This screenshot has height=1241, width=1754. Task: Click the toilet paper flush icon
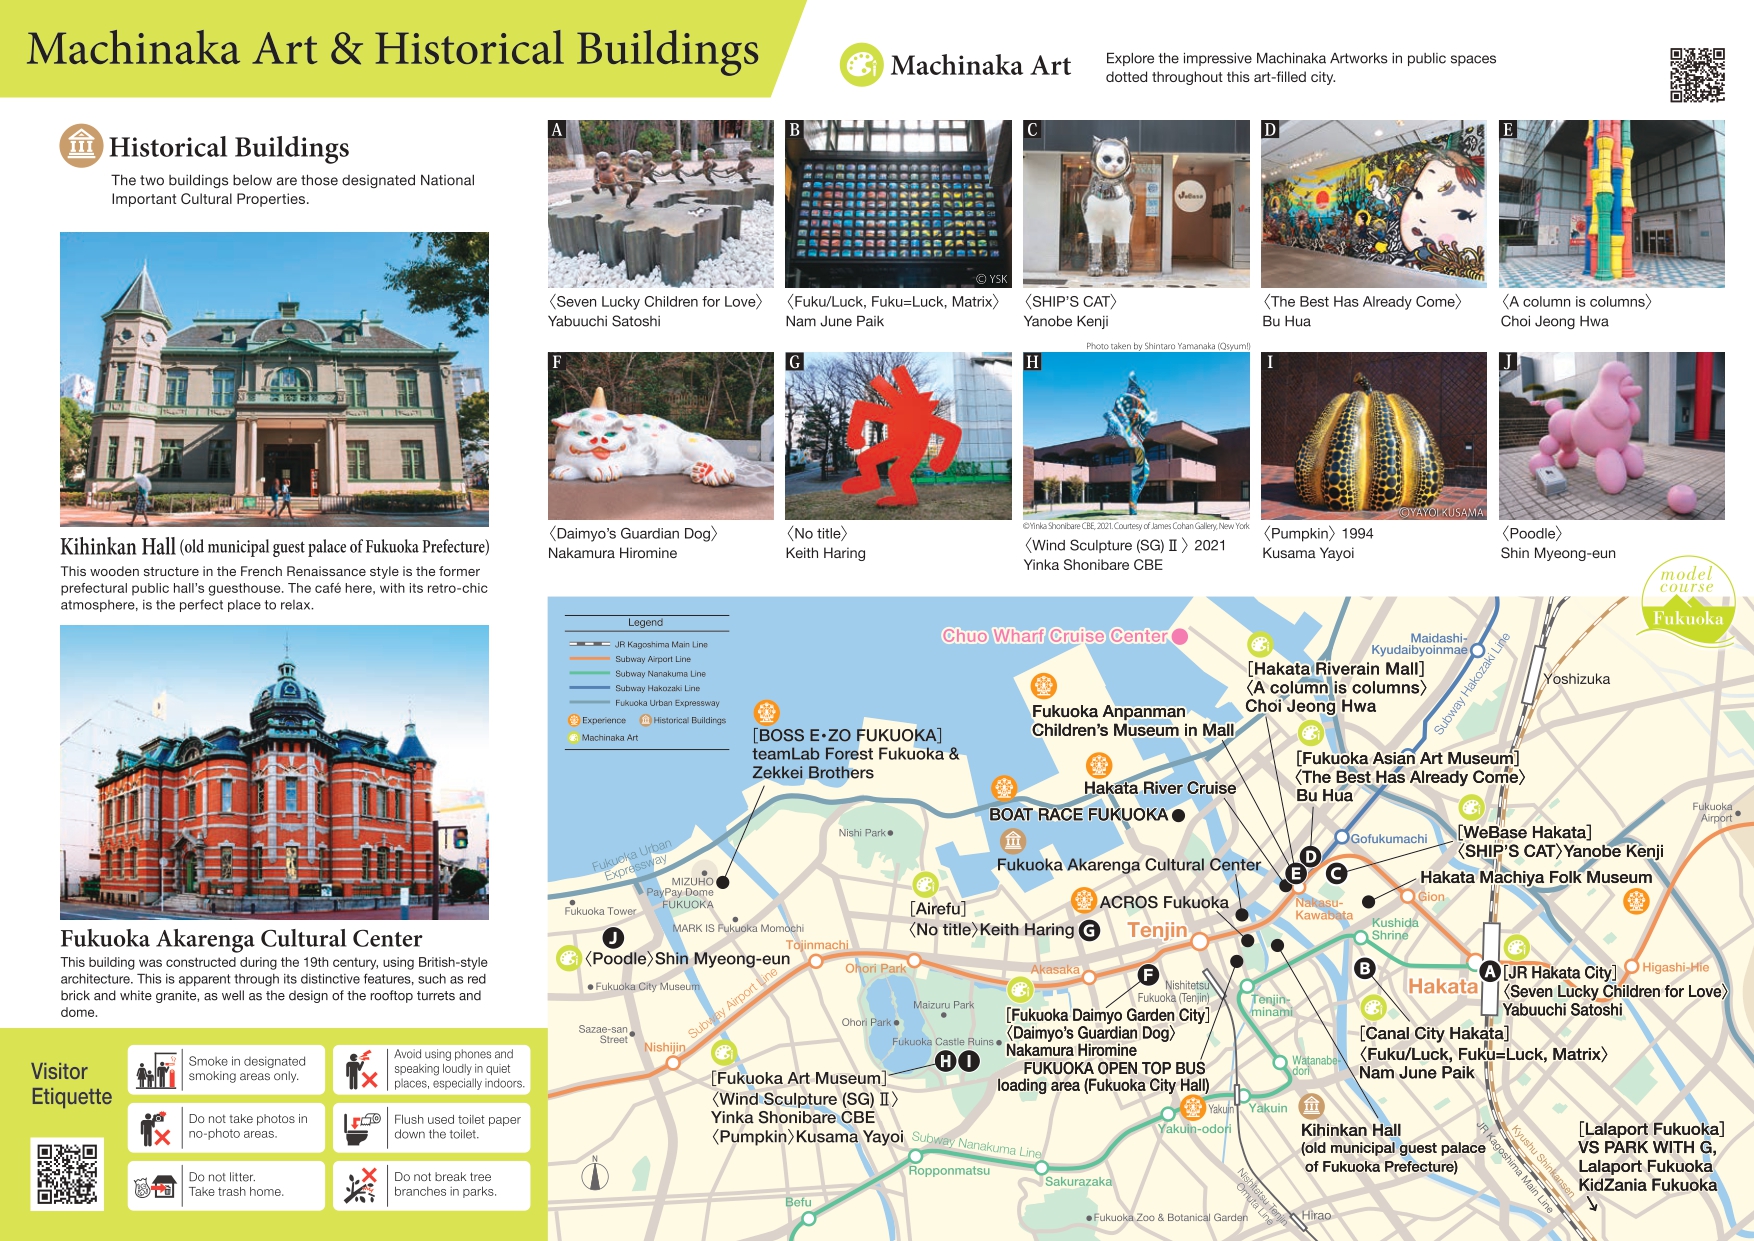pyautogui.click(x=360, y=1128)
